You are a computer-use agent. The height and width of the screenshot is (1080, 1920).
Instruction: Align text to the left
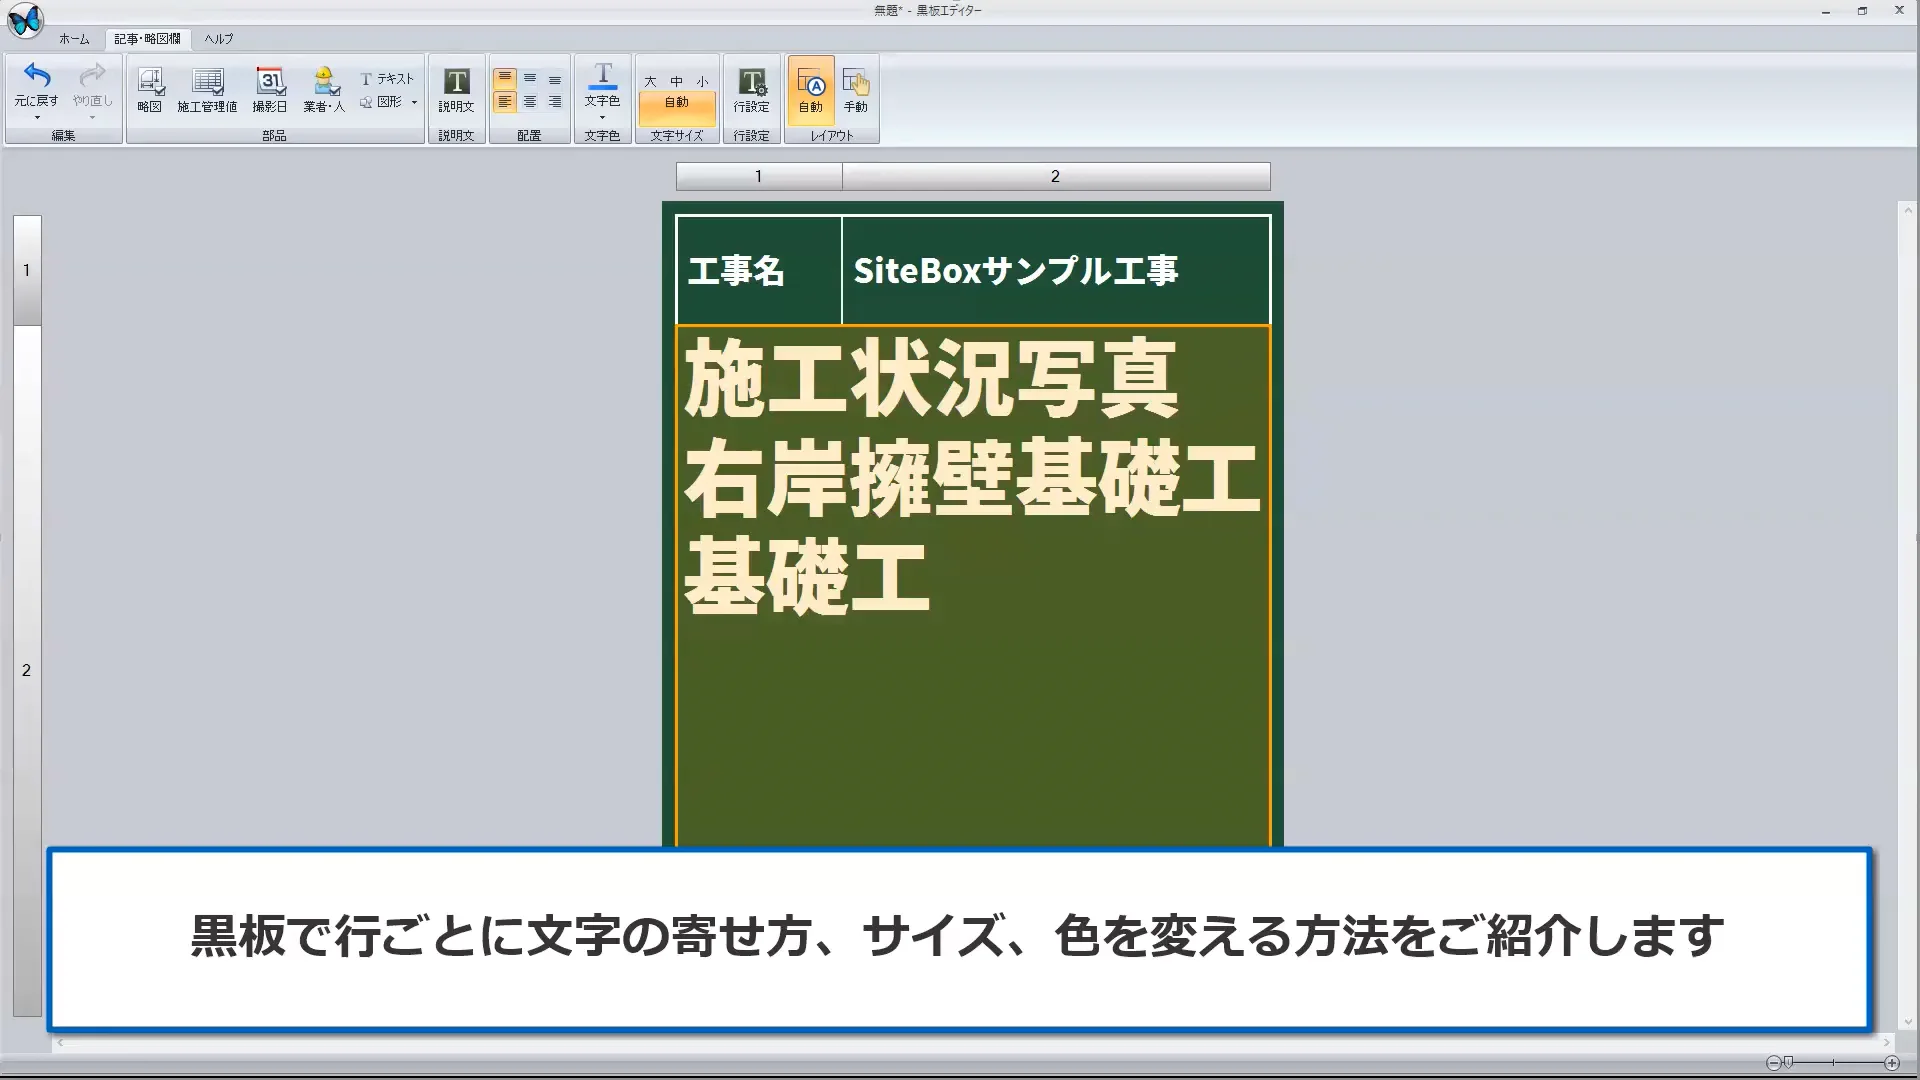coord(505,102)
